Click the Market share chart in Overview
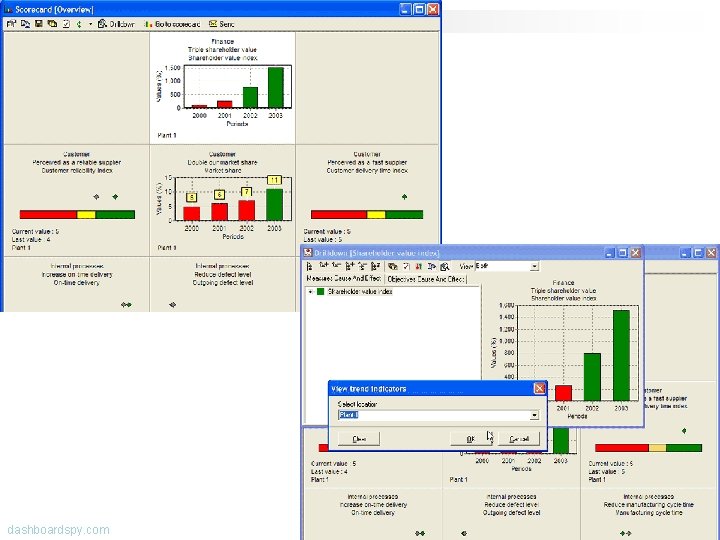The height and width of the screenshot is (540, 720). pos(222,201)
